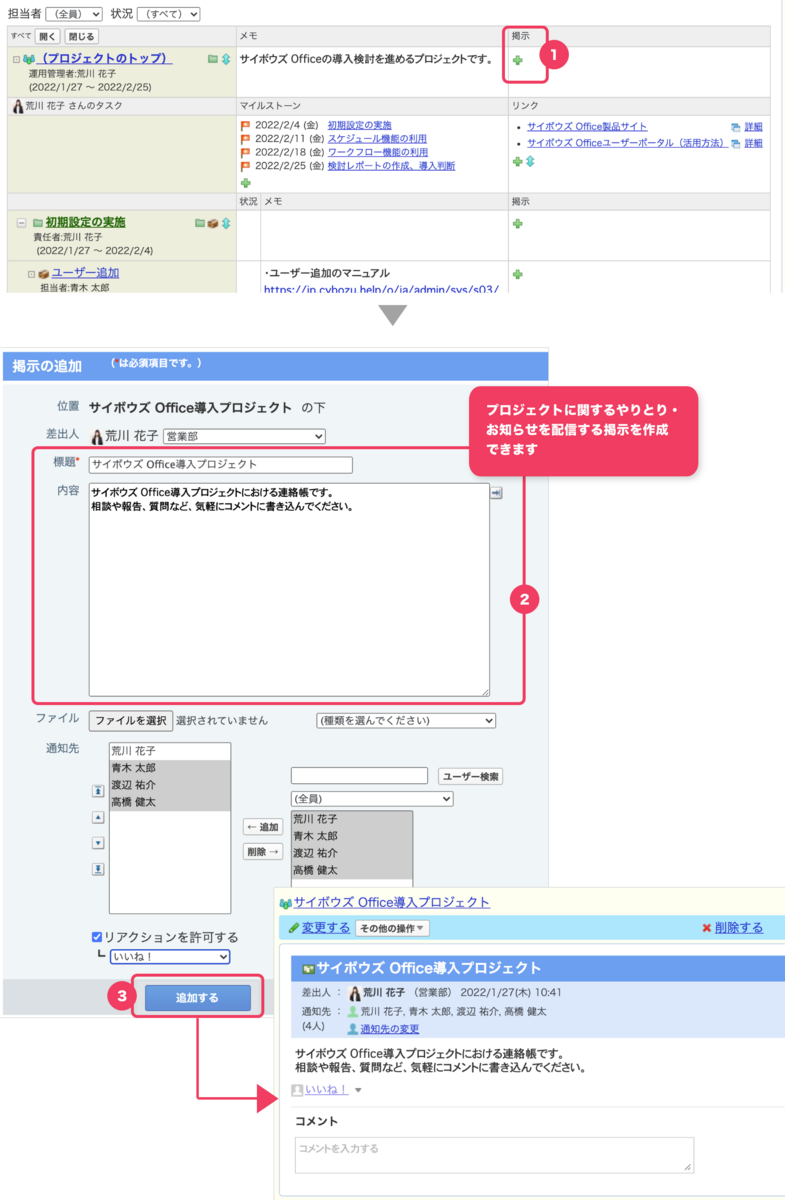Open the 差出人 営業部 department dropdown

[x=244, y=436]
